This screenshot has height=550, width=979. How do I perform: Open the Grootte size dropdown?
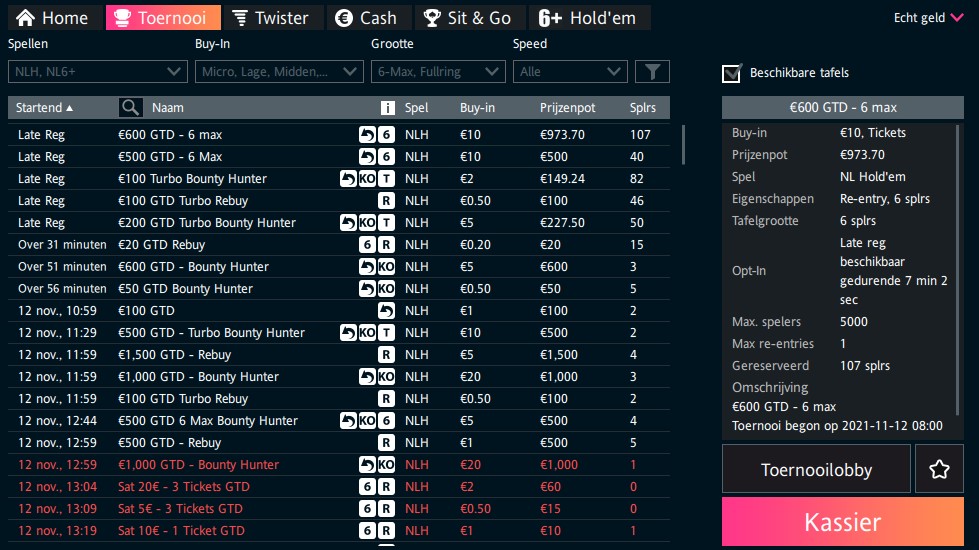pos(437,71)
